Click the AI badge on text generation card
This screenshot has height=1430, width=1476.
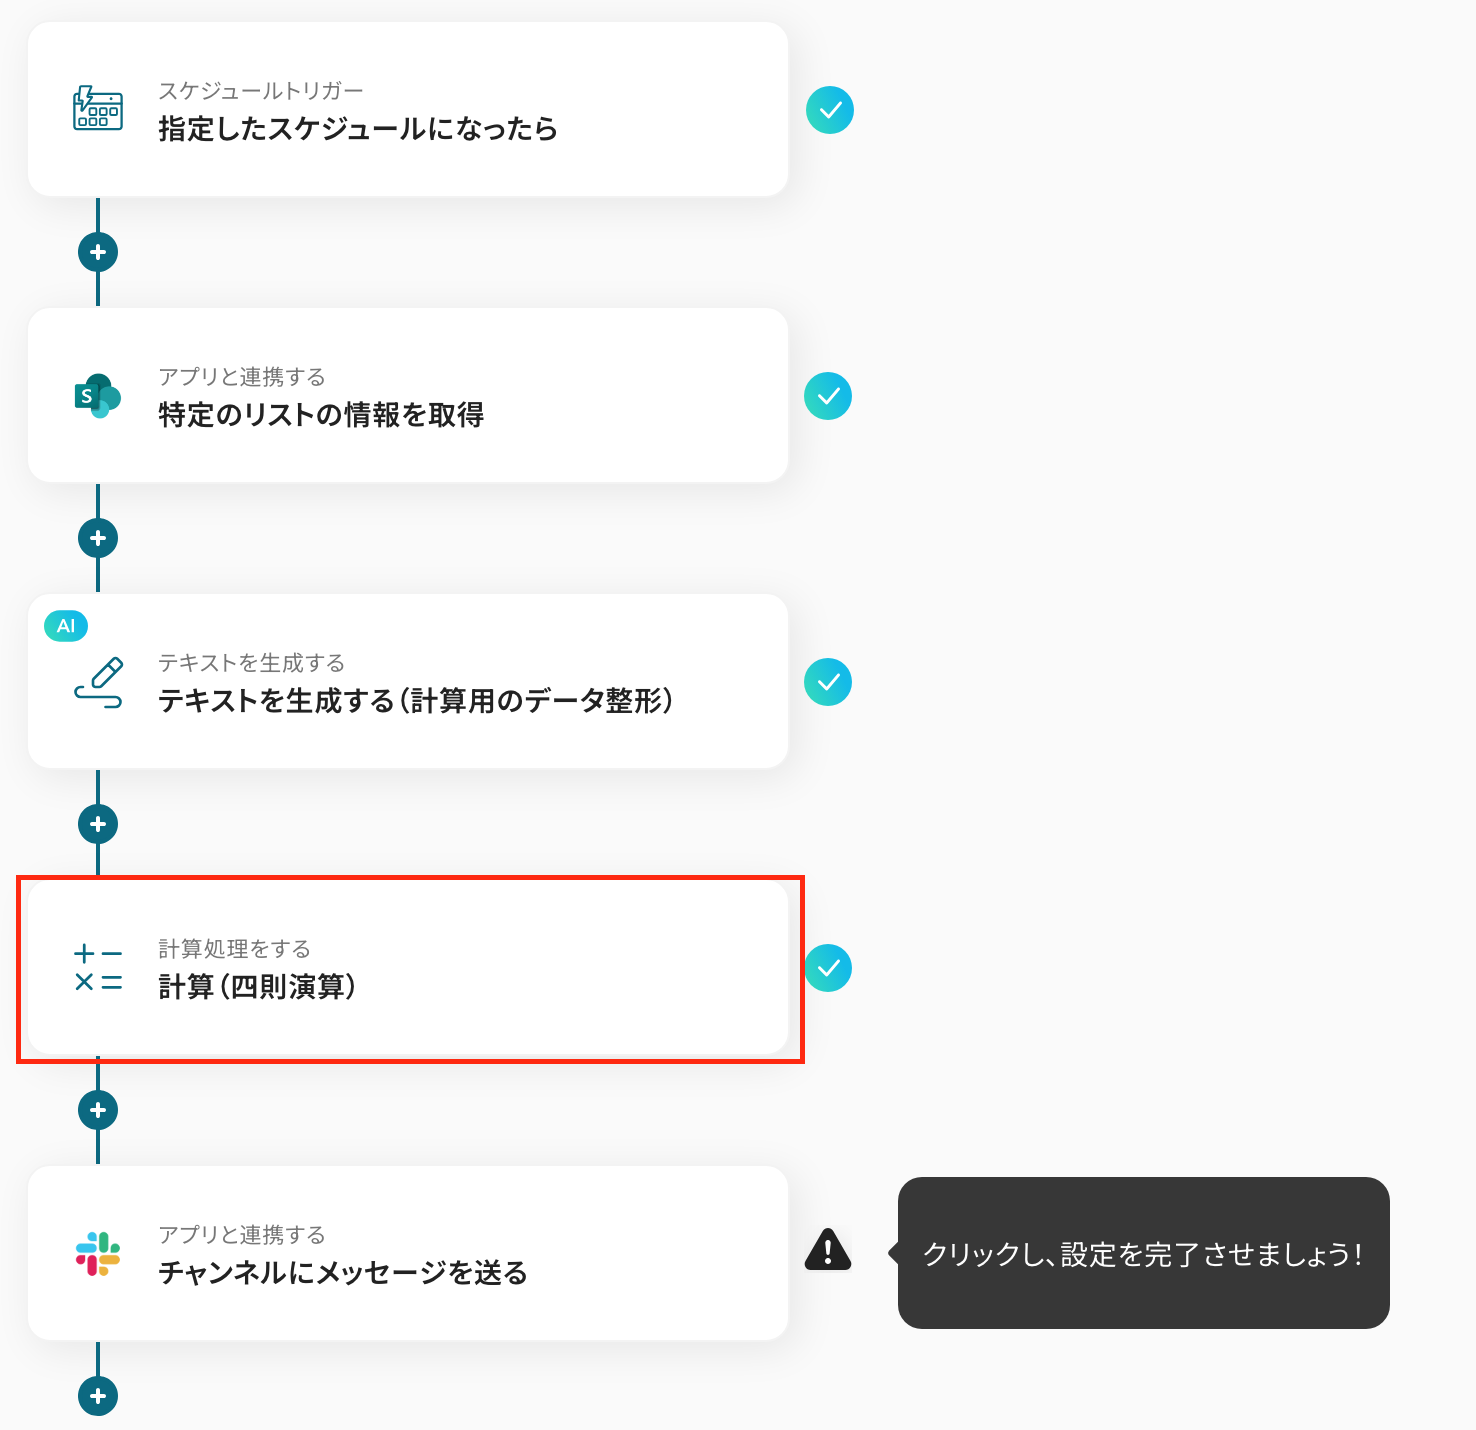coord(66,626)
